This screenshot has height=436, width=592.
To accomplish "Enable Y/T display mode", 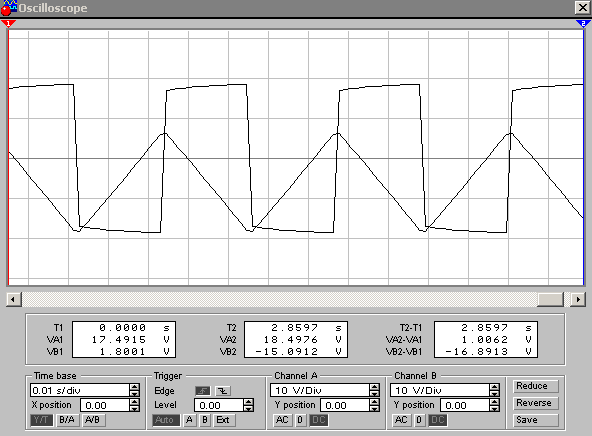I will tap(42, 420).
